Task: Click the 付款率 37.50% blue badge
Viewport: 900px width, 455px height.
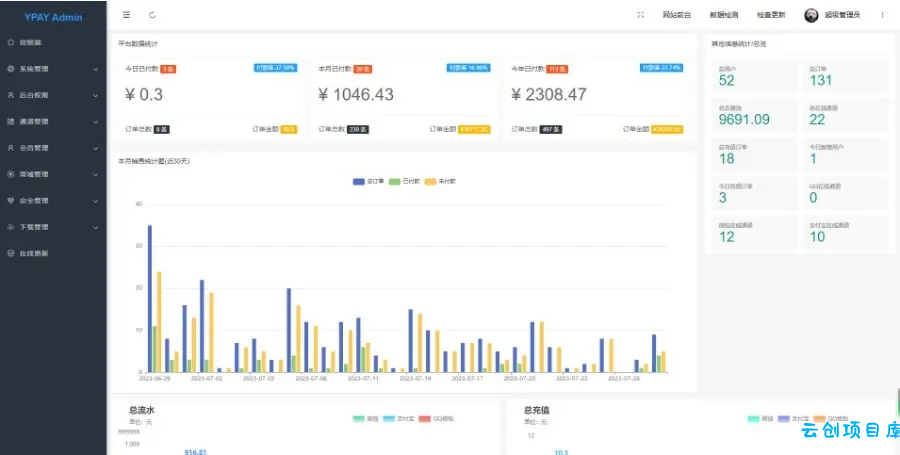Action: pos(275,68)
